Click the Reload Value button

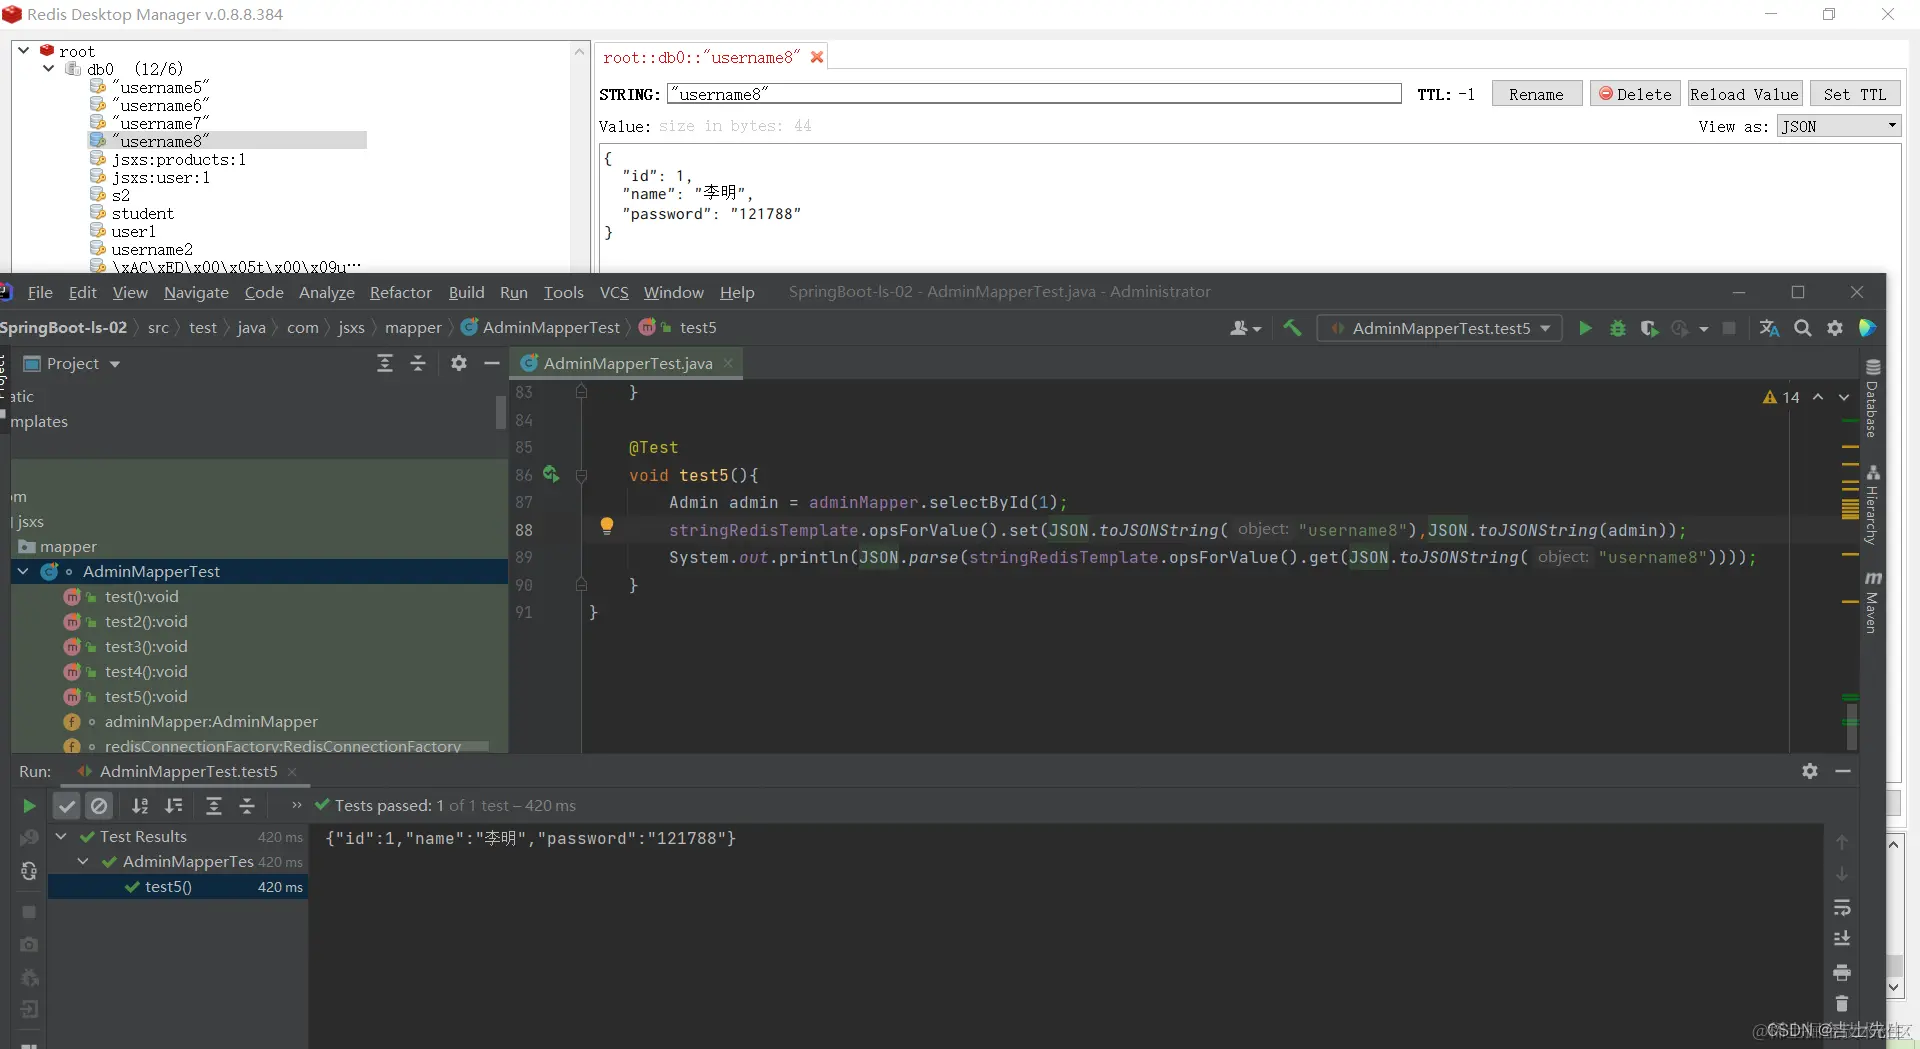tap(1744, 94)
